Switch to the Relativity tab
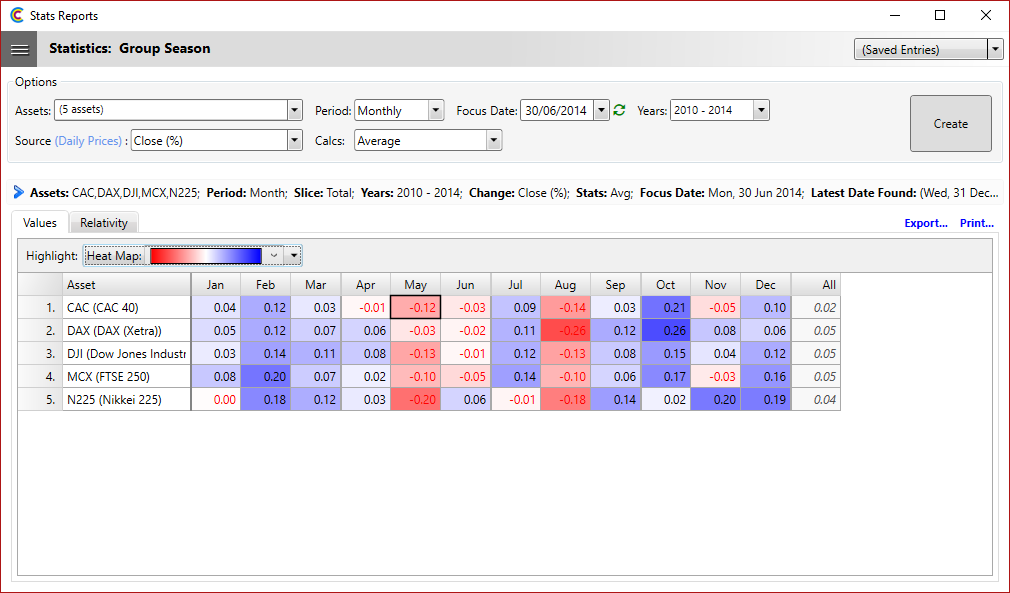This screenshot has height=593, width=1010. click(104, 223)
